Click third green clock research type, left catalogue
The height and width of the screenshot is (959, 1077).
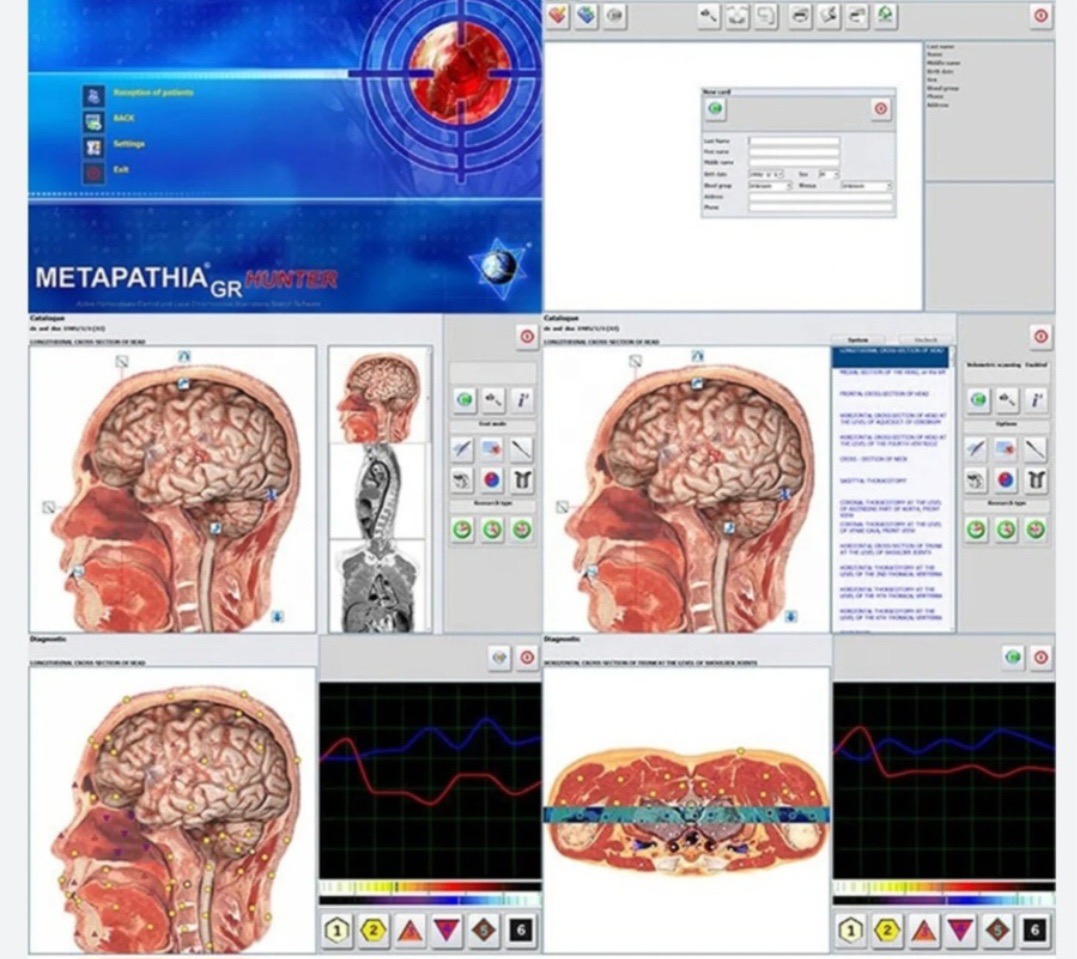tap(522, 529)
